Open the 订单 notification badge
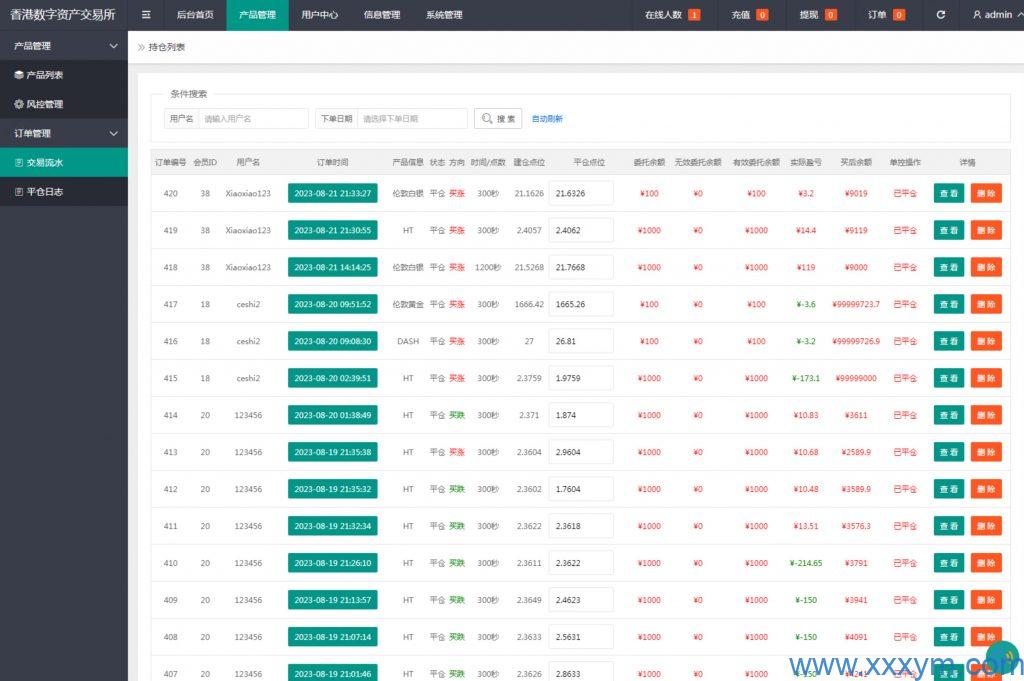This screenshot has height=681, width=1024. [898, 15]
